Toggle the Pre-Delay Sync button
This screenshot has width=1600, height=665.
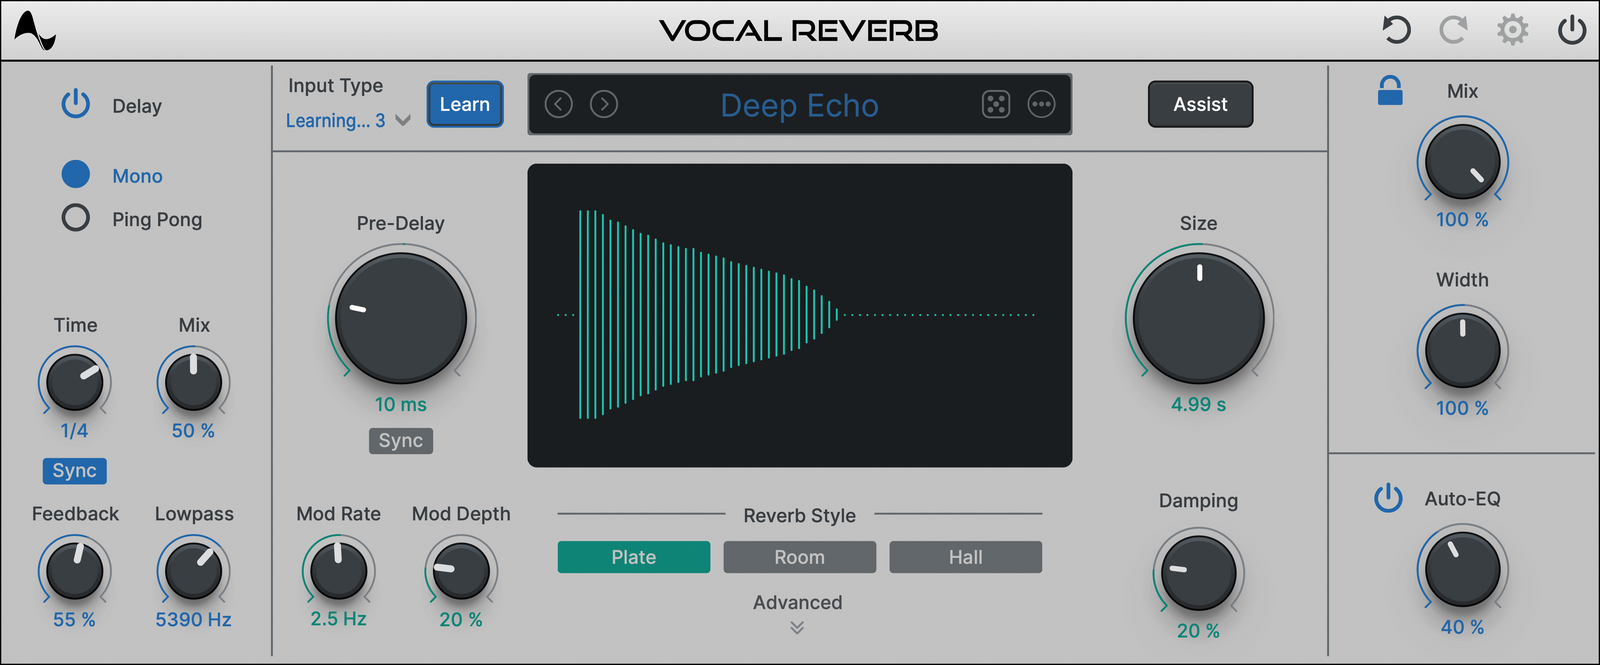tap(401, 441)
